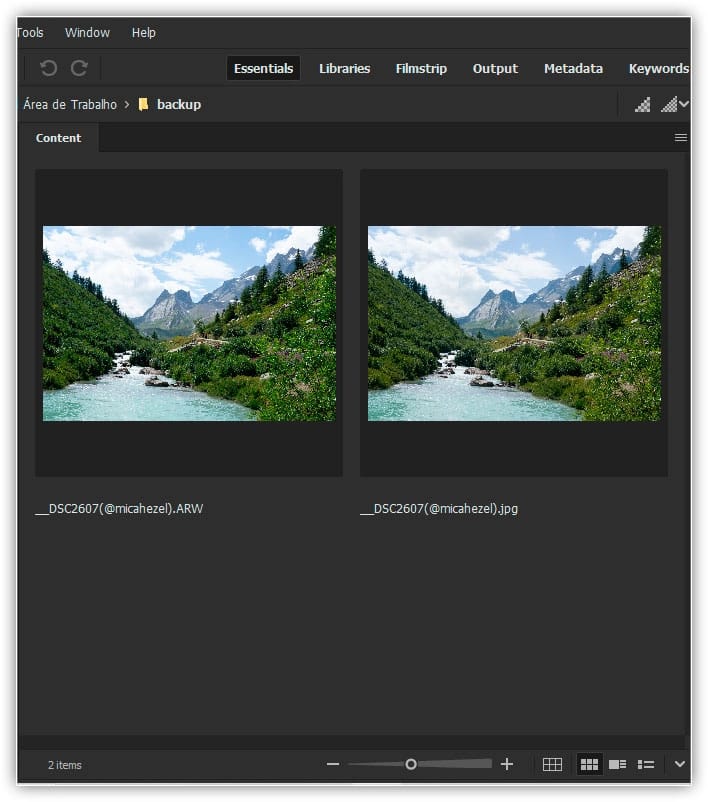Open the Content panel flyout menu
The image size is (708, 802).
(680, 138)
